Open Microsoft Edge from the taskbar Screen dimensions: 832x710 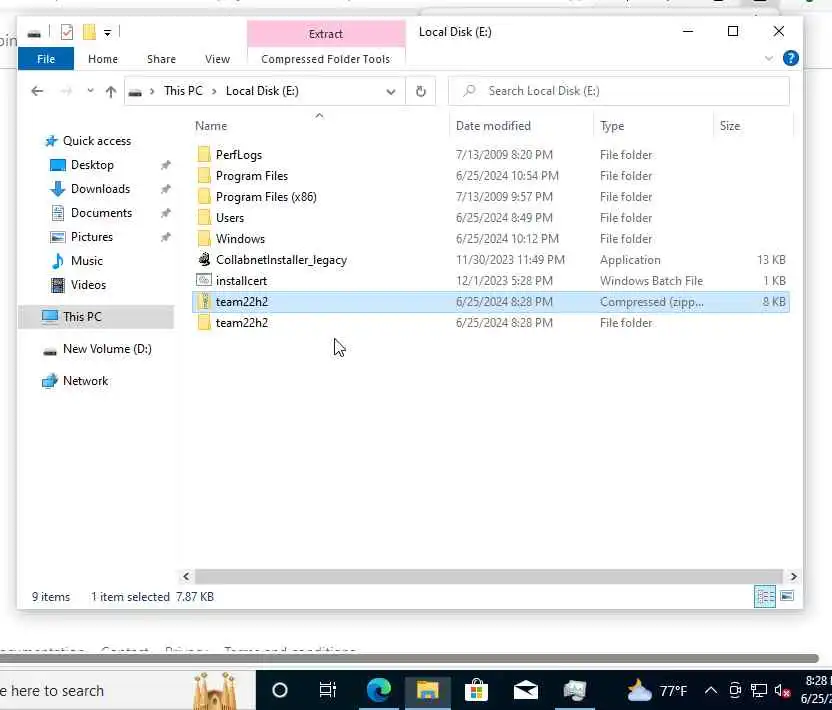(x=378, y=690)
